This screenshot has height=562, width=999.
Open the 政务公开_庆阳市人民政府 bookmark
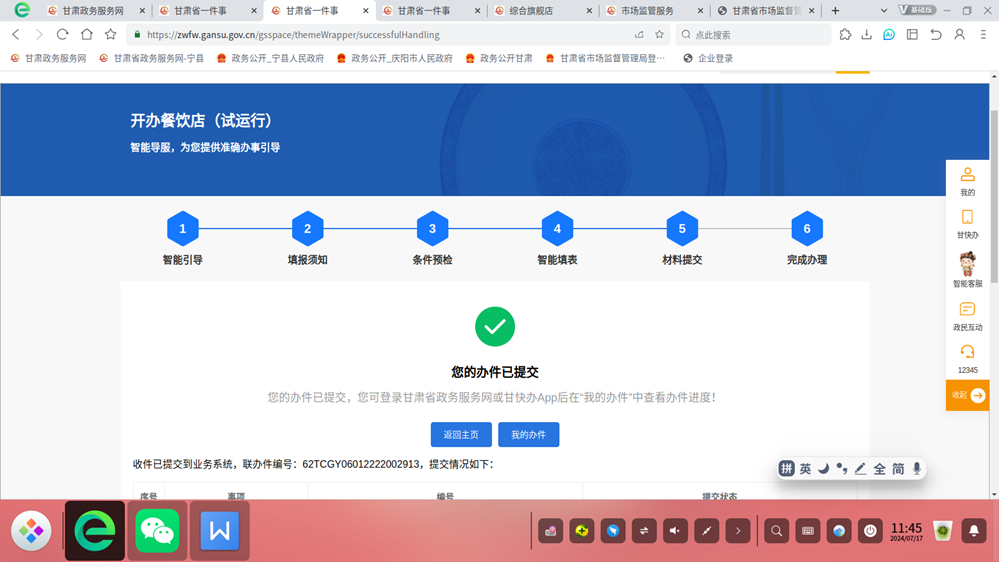tap(395, 58)
